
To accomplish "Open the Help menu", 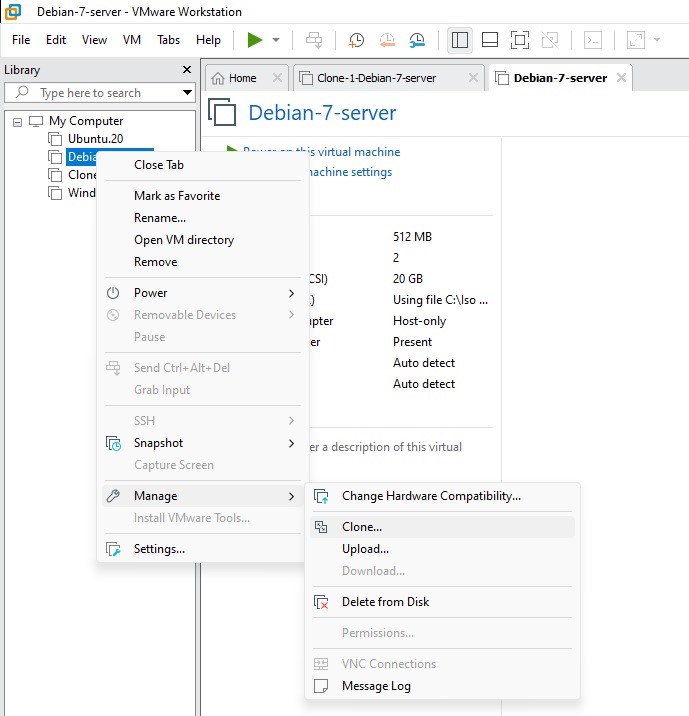I will (208, 40).
